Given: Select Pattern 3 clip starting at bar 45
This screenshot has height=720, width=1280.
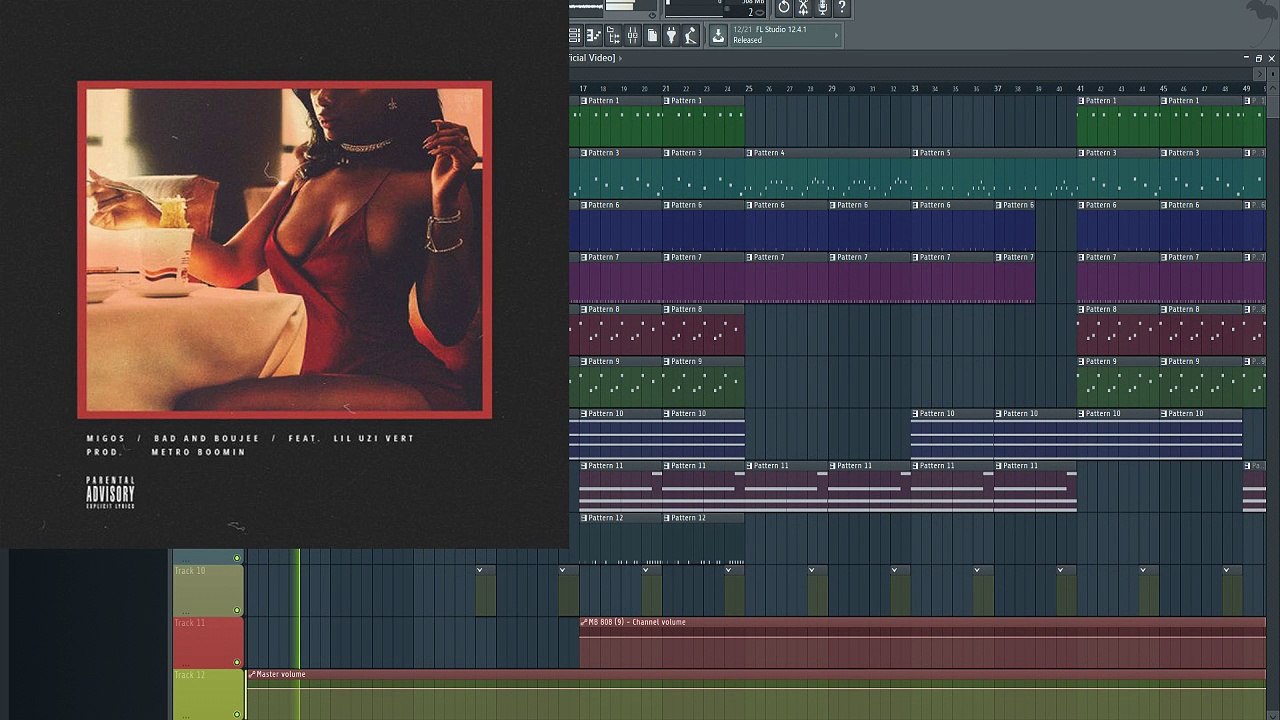Looking at the screenshot, I should click(x=1201, y=174).
